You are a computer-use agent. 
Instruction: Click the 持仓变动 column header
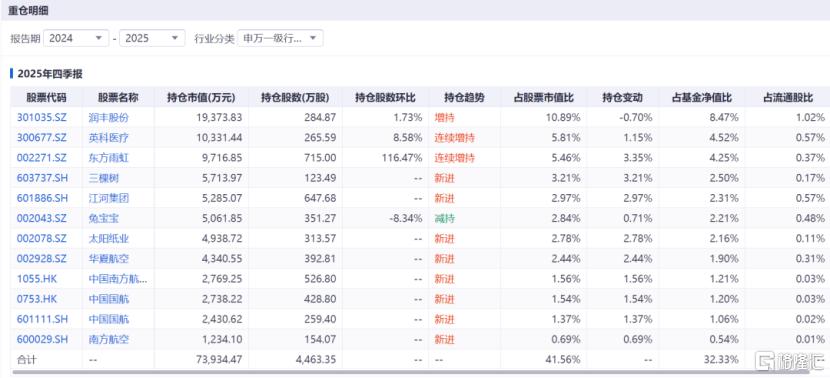(622, 98)
